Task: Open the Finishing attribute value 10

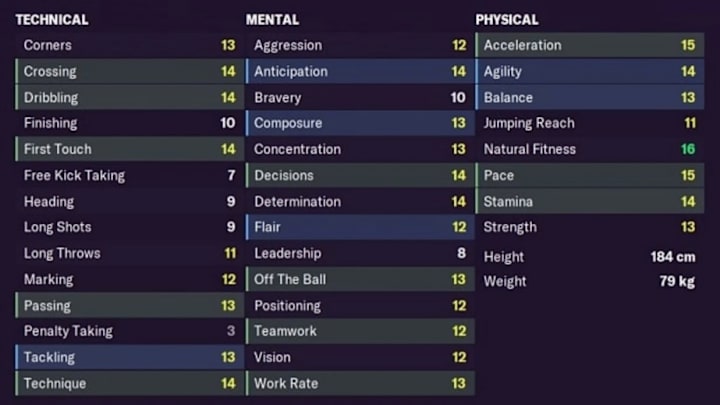Action: (x=227, y=123)
